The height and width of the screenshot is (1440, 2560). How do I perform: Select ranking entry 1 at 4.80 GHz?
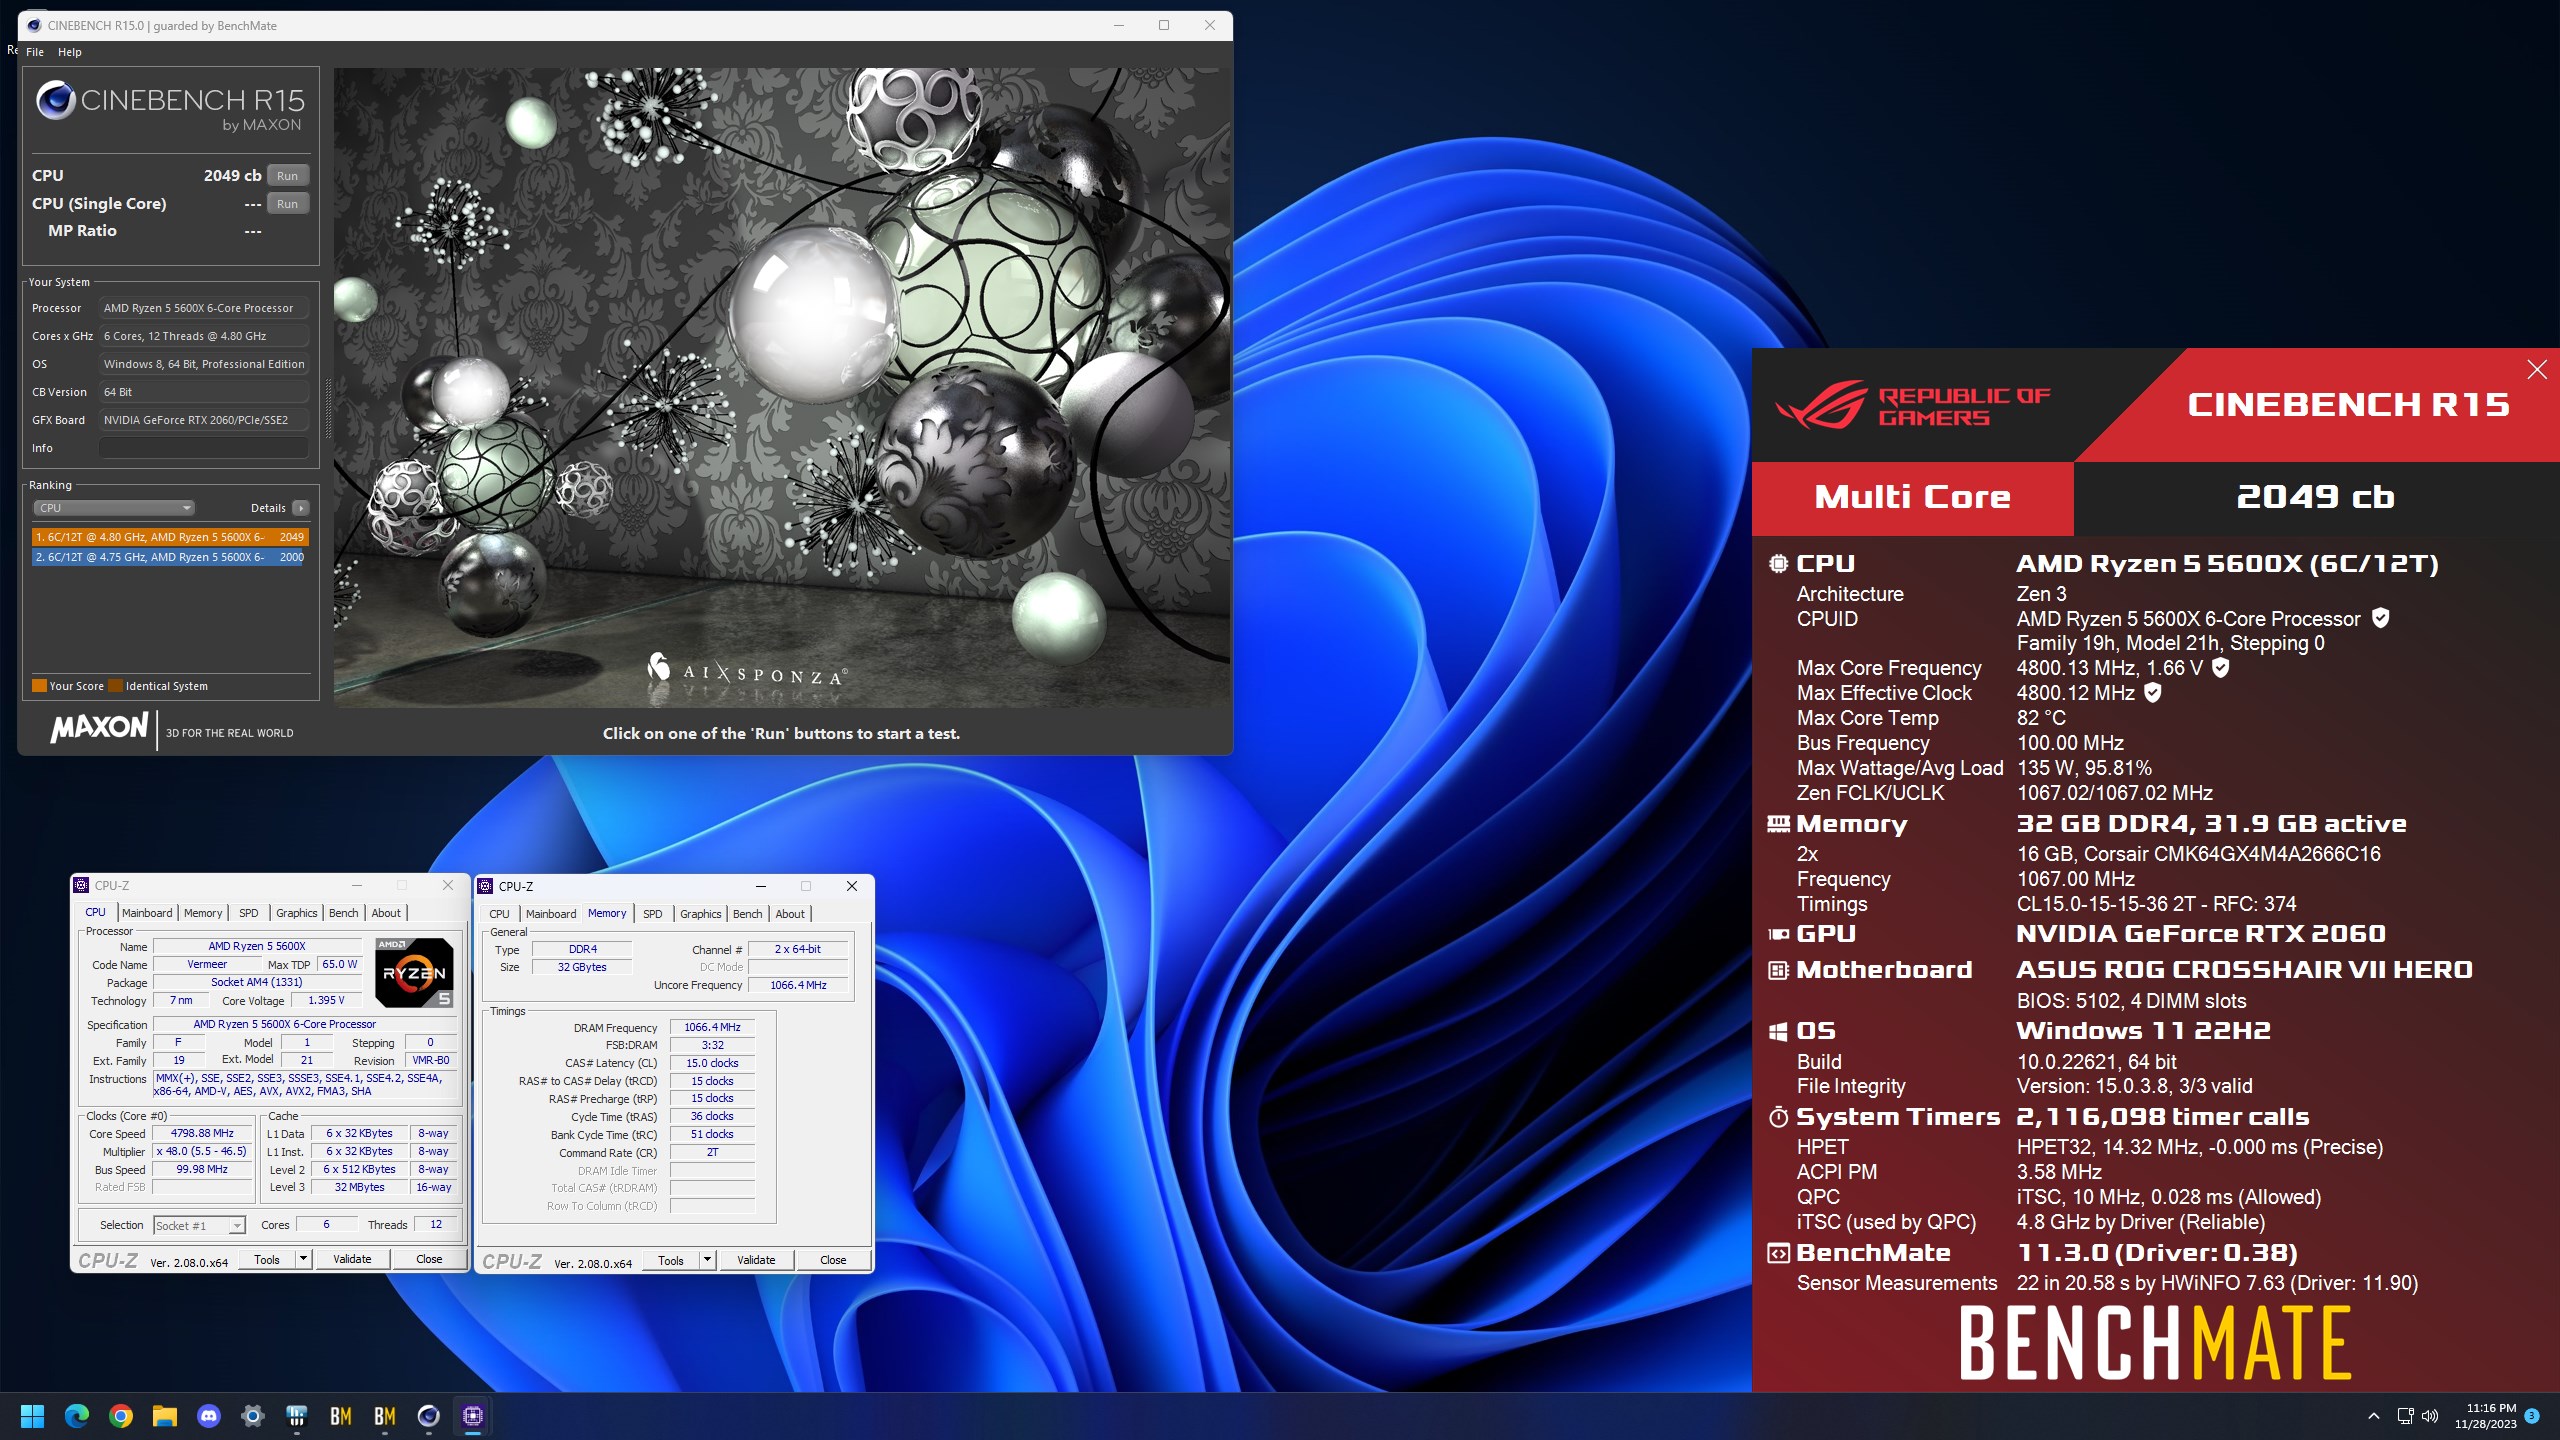coord(170,537)
